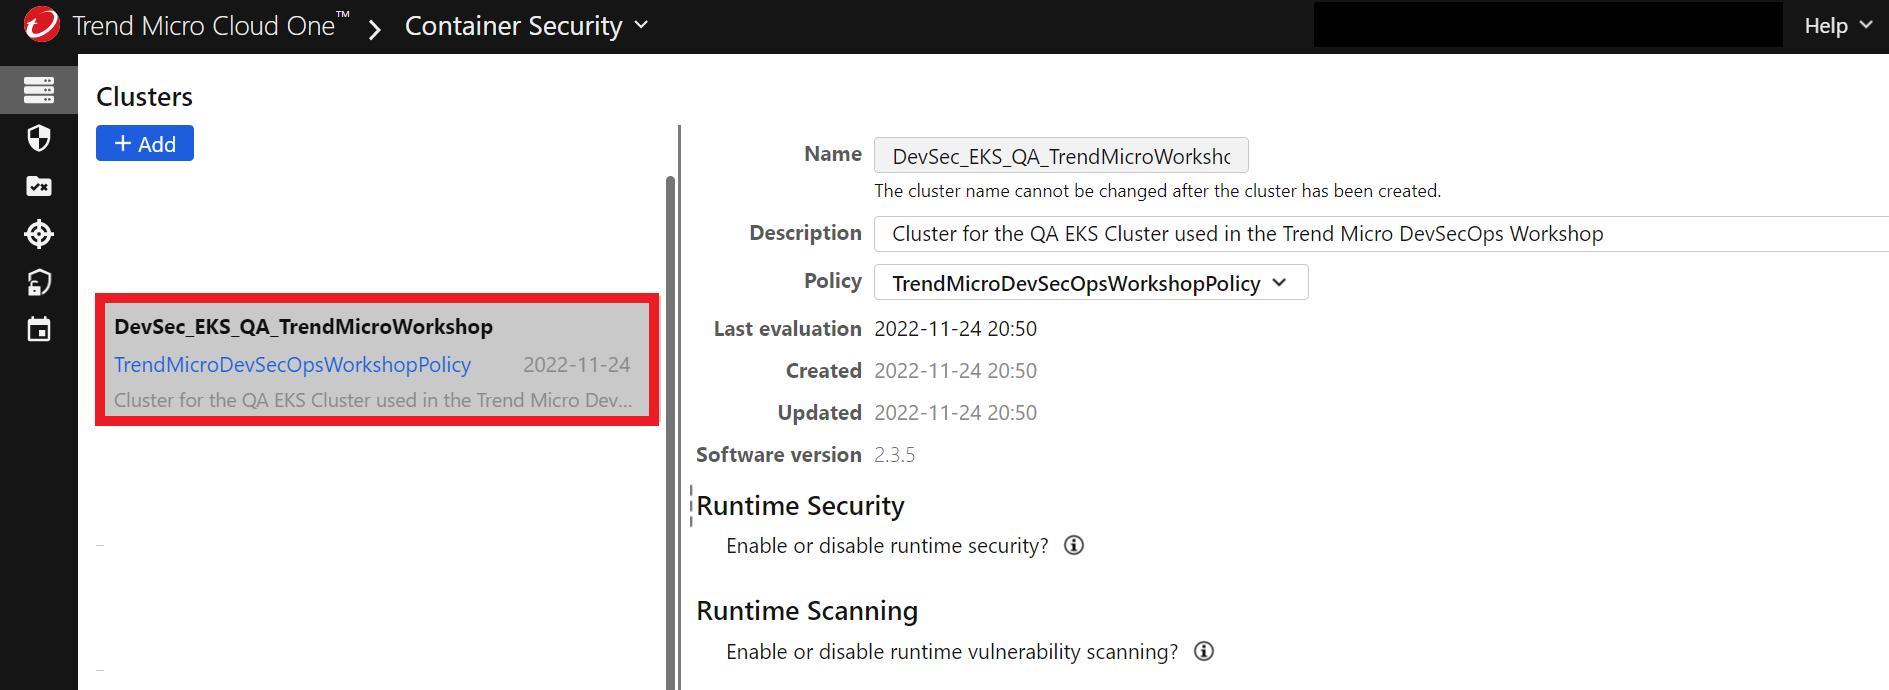The height and width of the screenshot is (690, 1889).
Task: Click the Last evaluation date value
Action: (955, 329)
